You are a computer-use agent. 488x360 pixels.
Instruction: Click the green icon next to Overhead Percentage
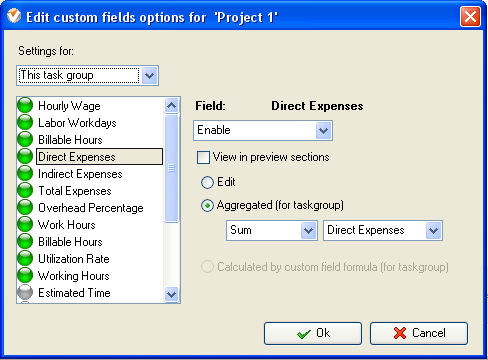(x=25, y=207)
